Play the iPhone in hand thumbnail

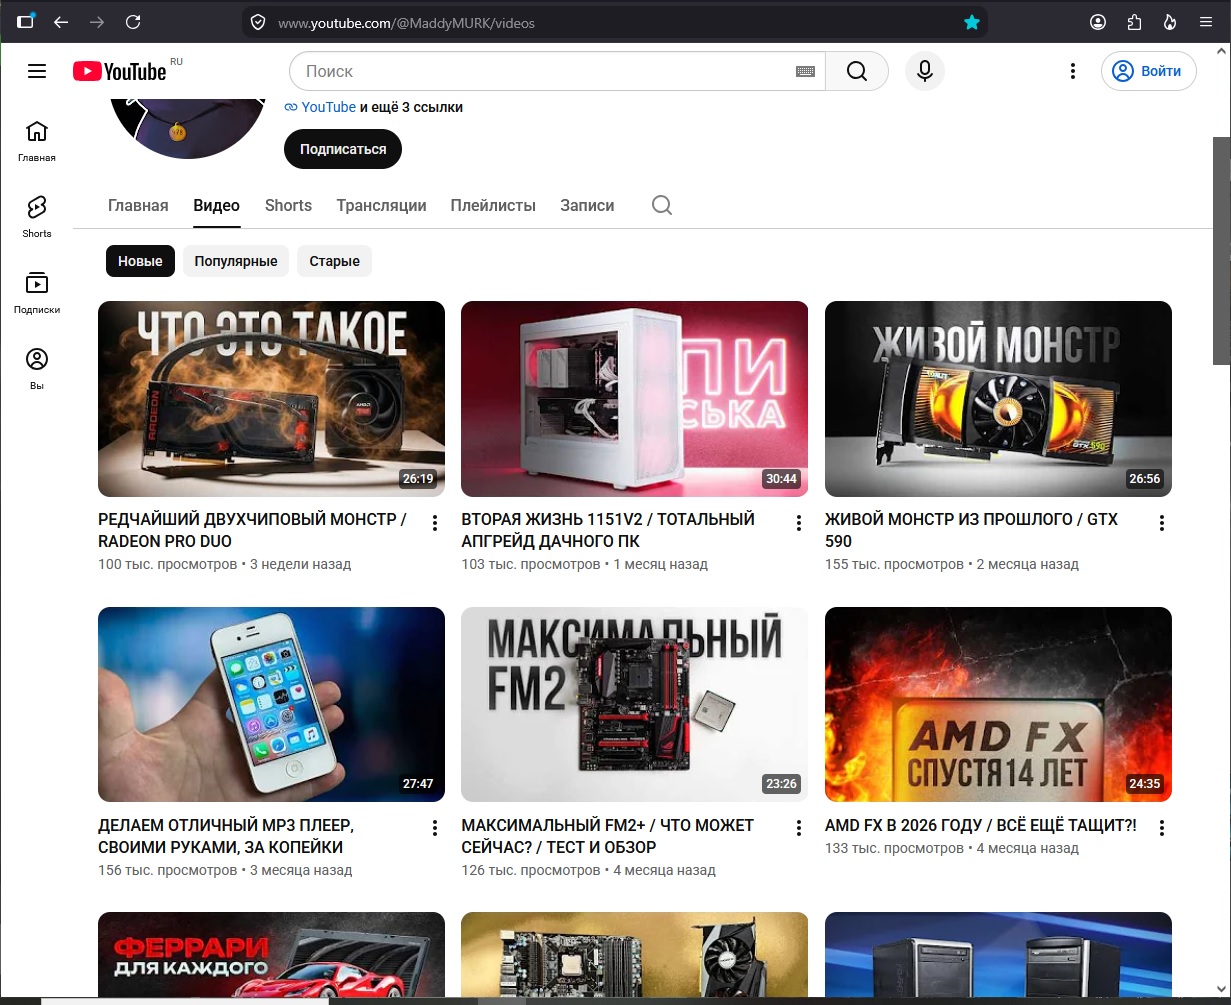271,704
